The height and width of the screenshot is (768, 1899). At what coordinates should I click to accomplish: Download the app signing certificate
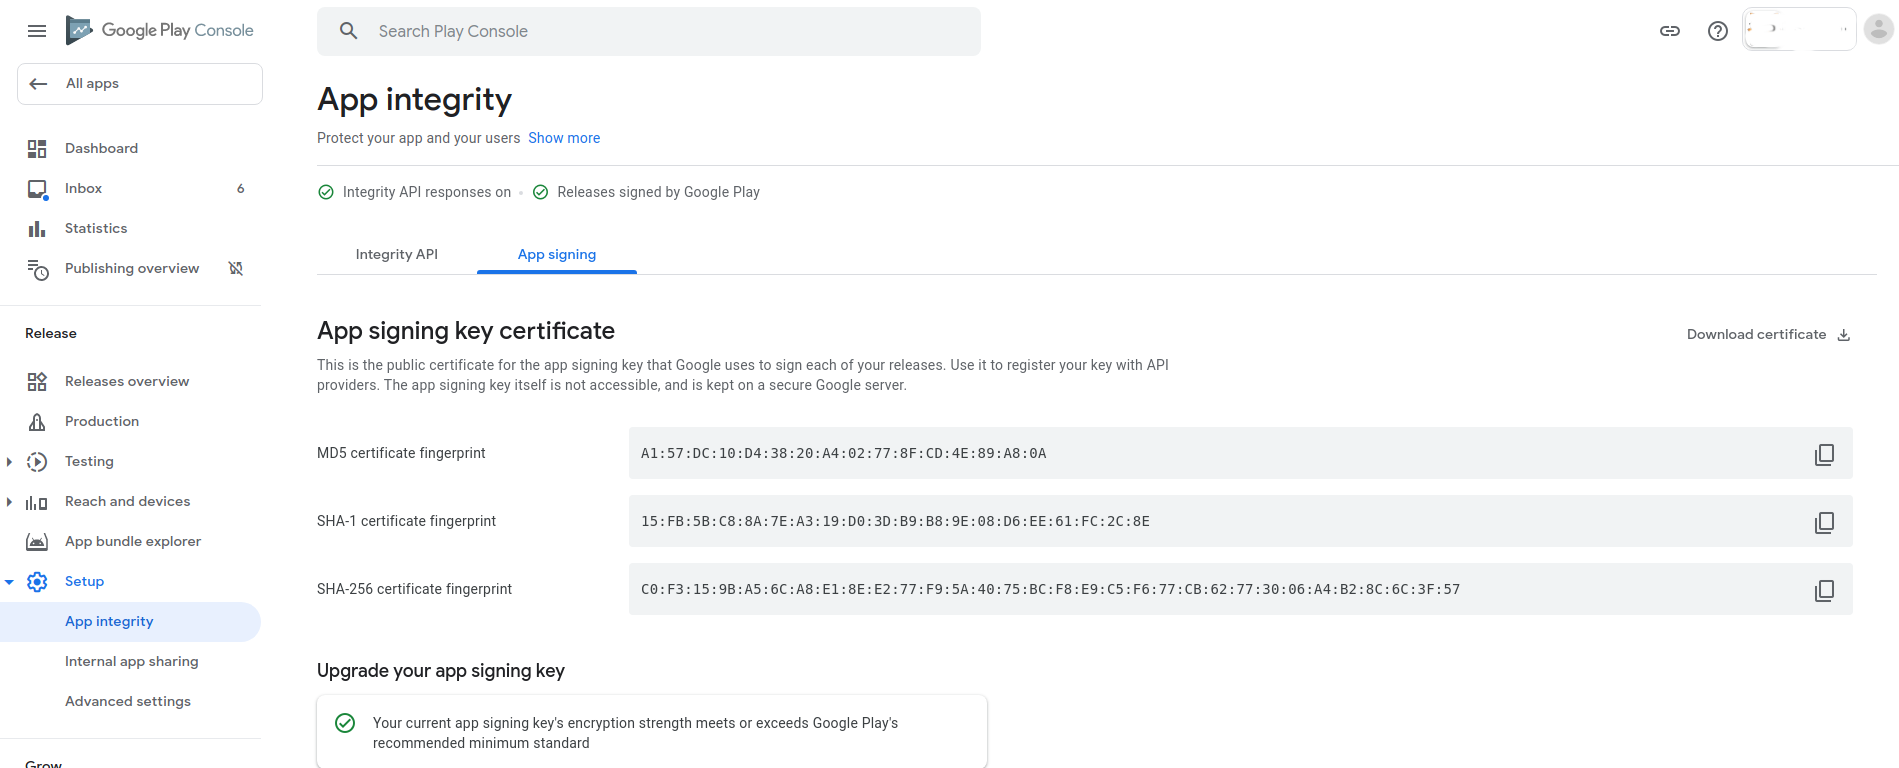point(1767,334)
